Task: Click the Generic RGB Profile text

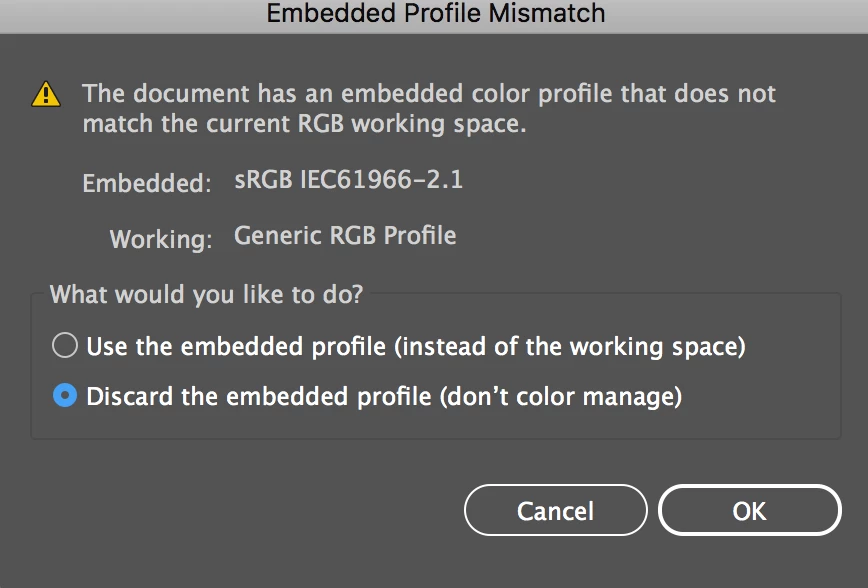Action: click(345, 235)
